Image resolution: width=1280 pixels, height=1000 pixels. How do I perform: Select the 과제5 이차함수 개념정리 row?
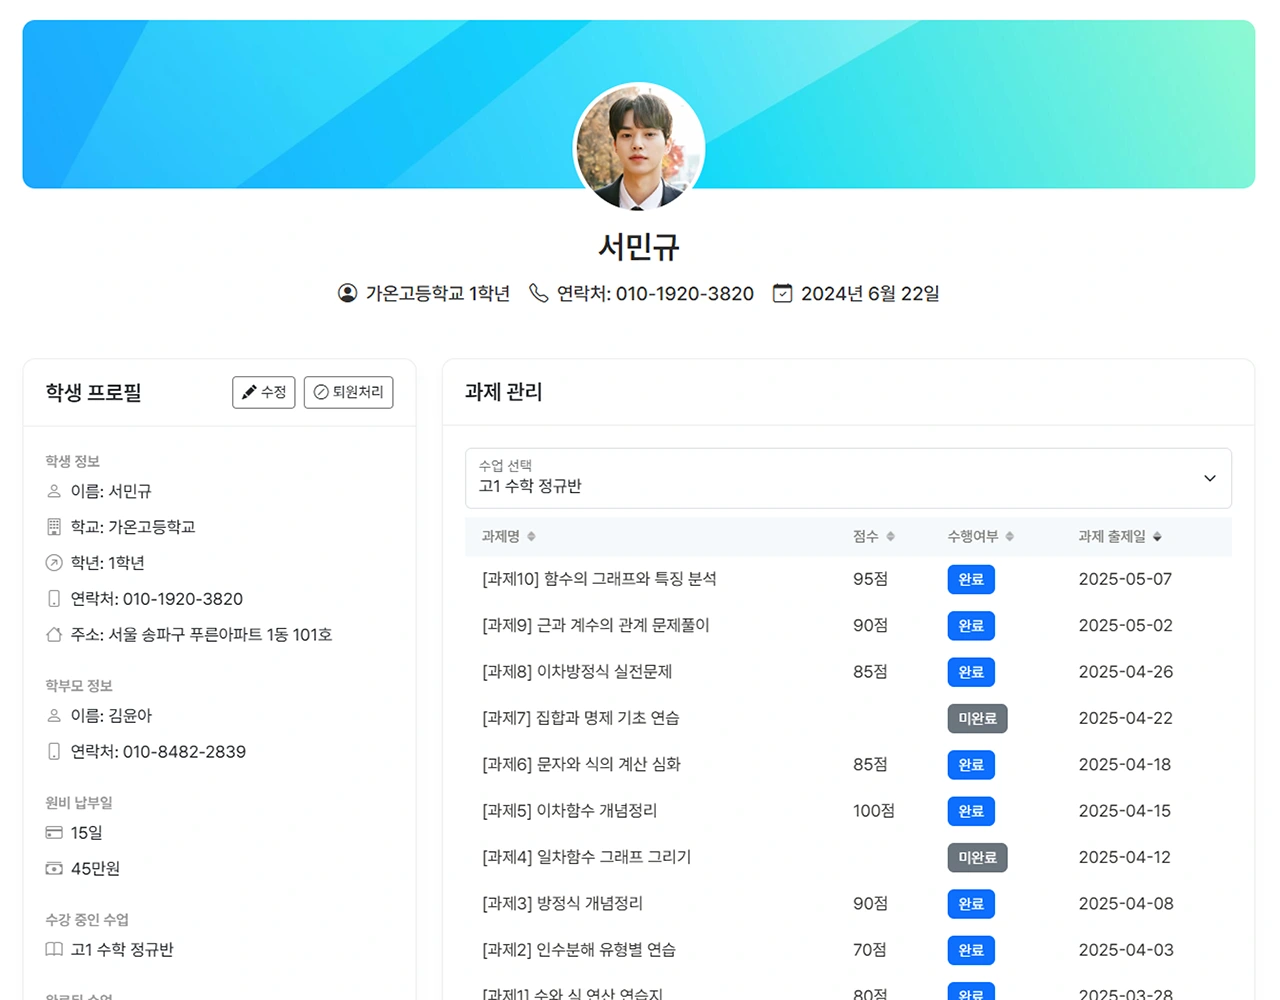570,811
